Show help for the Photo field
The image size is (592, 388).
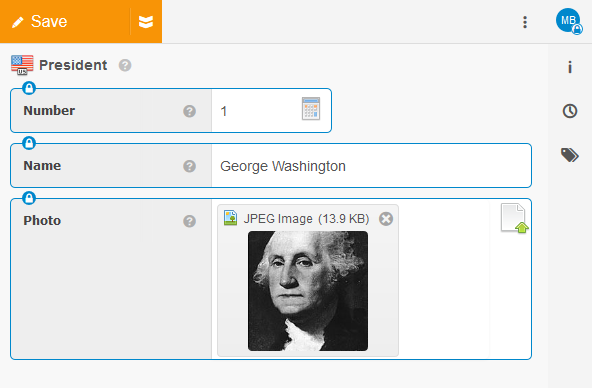[x=190, y=221]
